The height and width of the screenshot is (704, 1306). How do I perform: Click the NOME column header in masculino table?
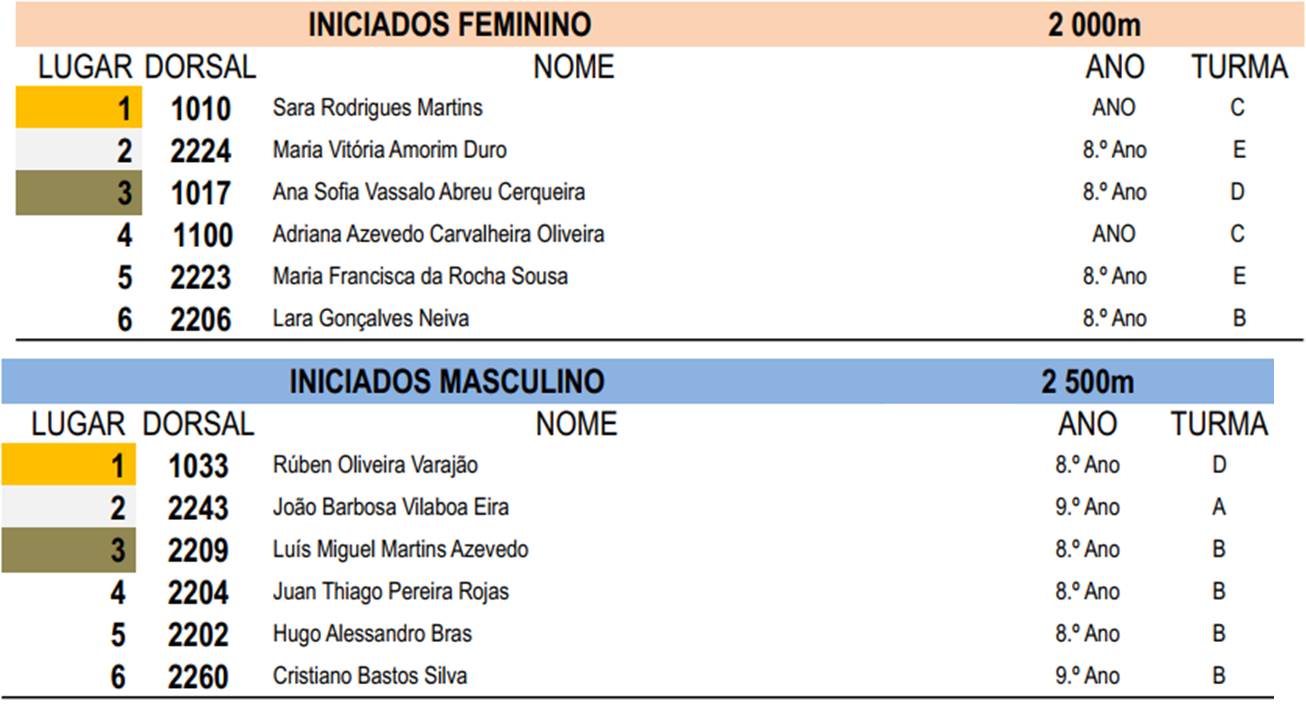576,425
